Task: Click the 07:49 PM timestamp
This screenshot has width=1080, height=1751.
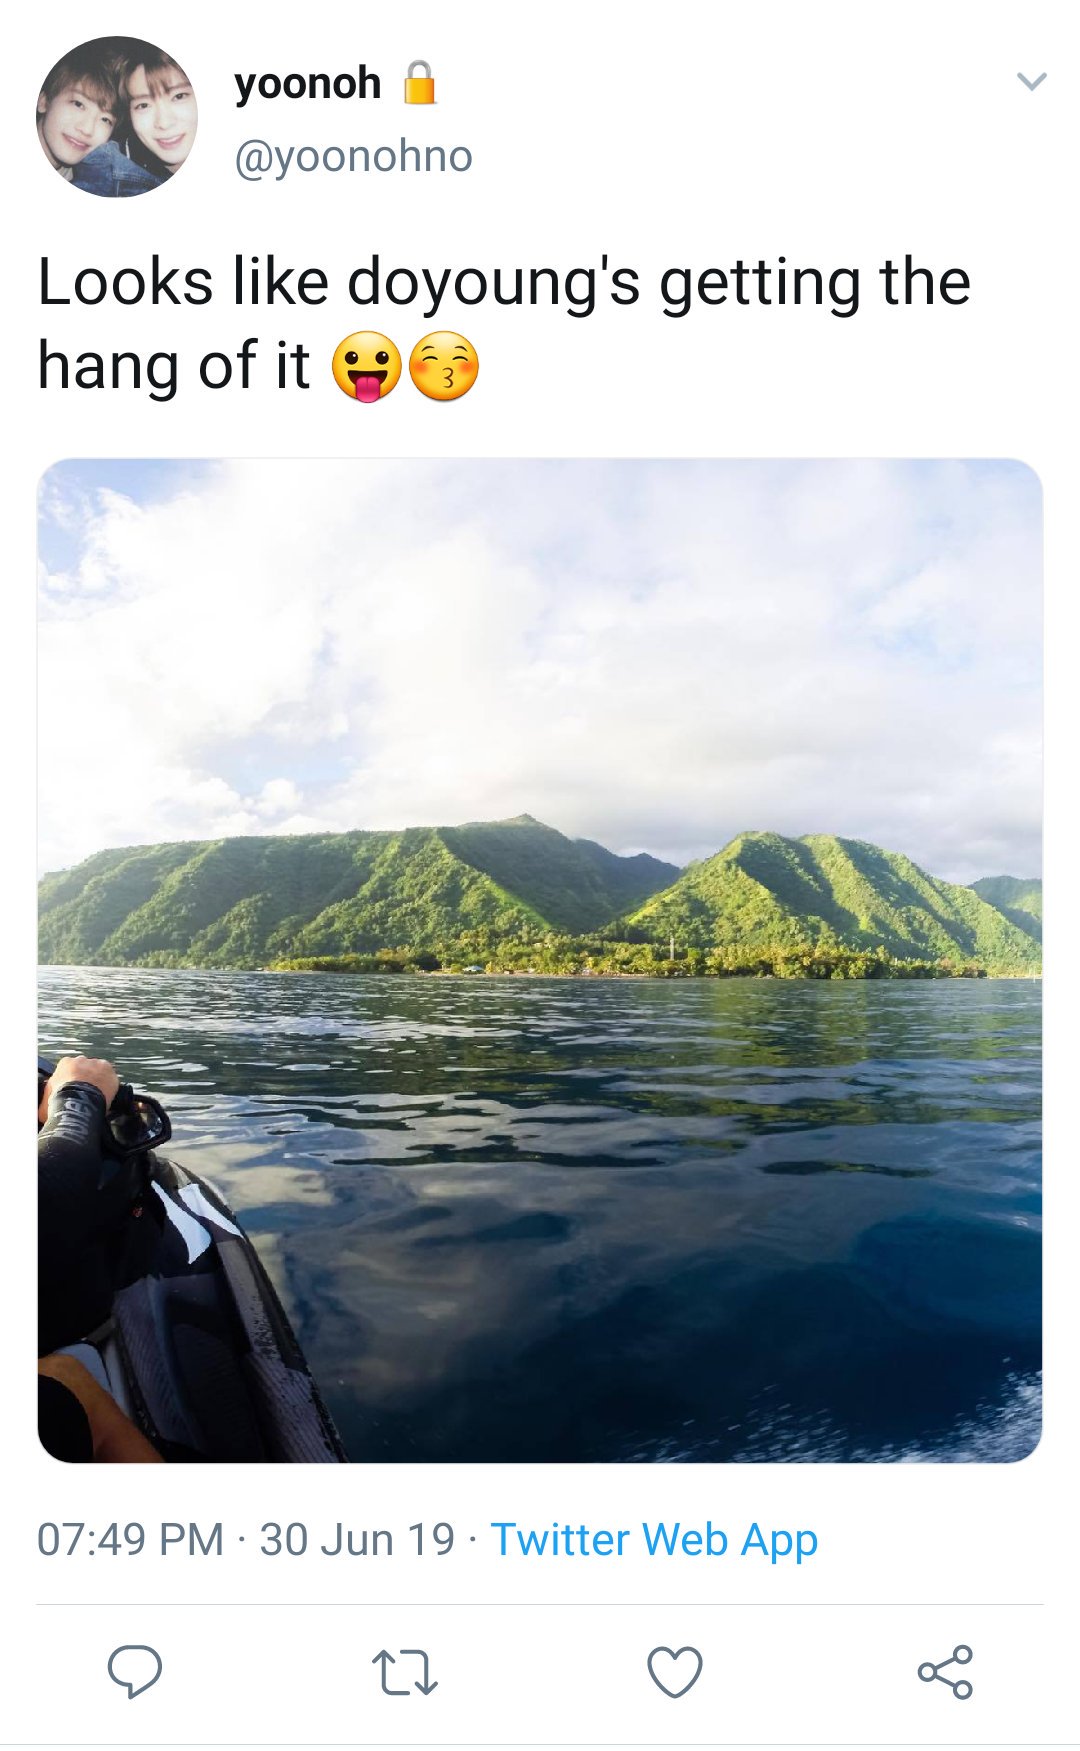Action: 130,1539
